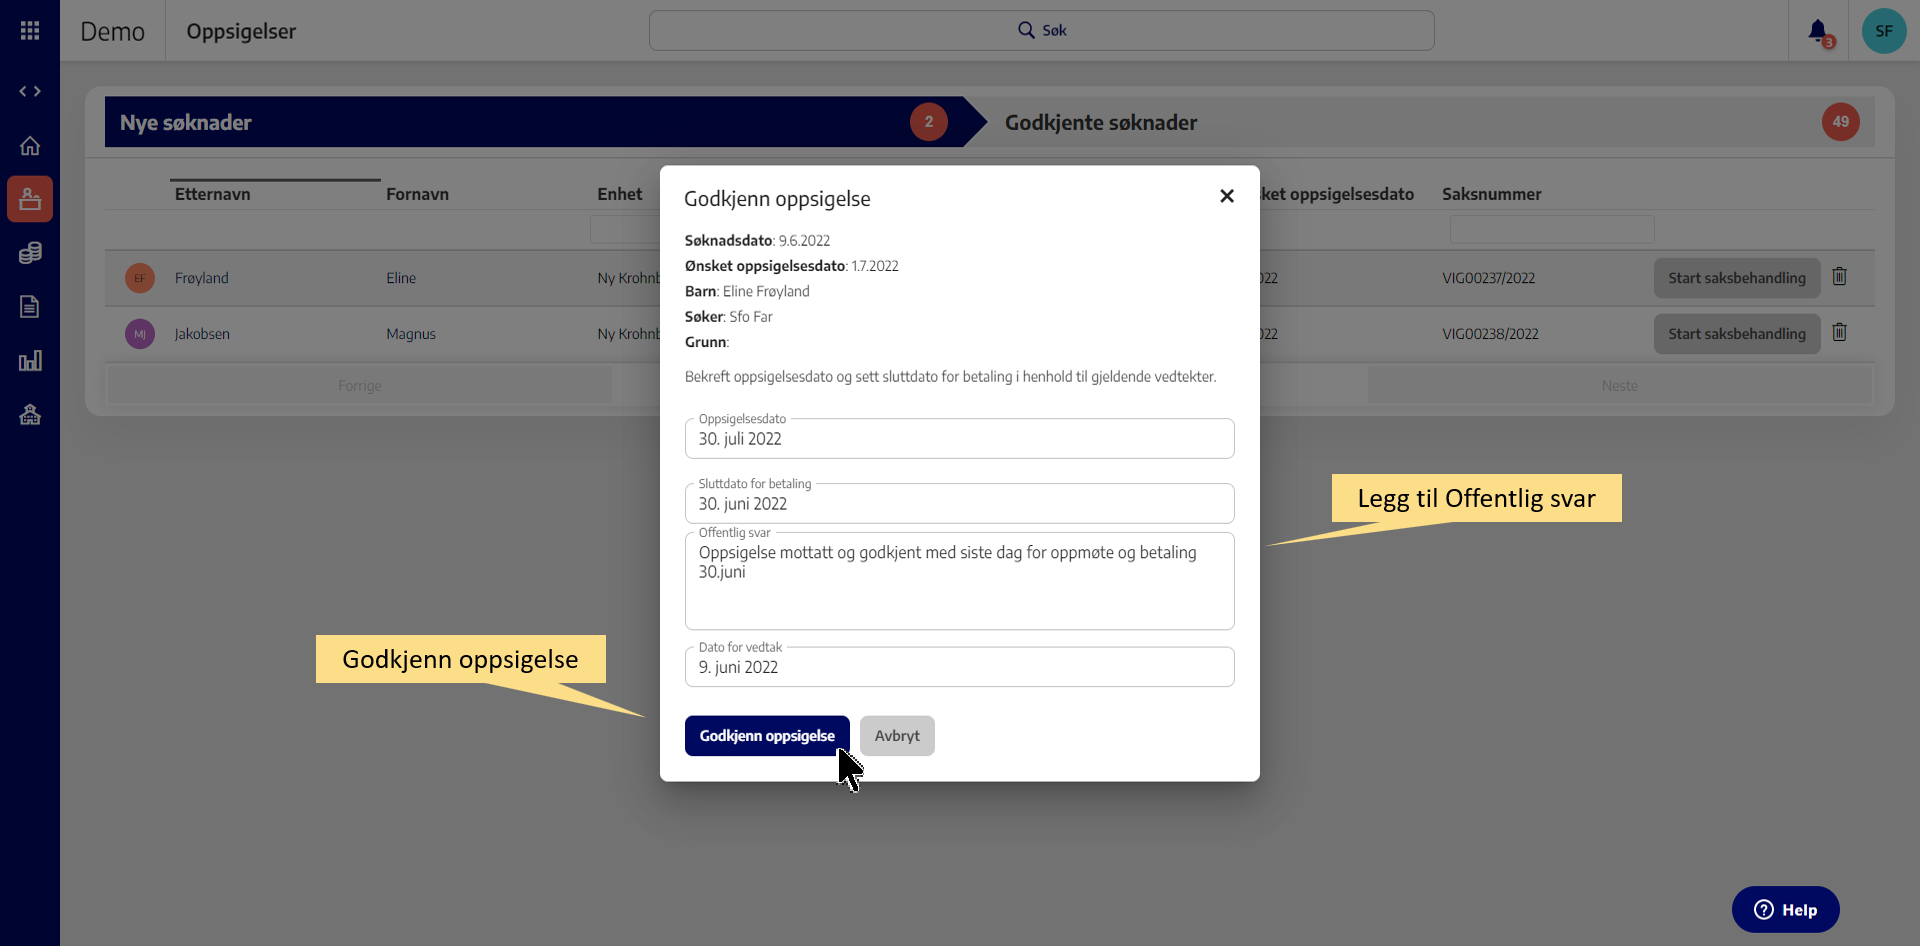Toggle the sidebar expand arrows icon
Viewport: 1920px width, 946px height.
30,91
